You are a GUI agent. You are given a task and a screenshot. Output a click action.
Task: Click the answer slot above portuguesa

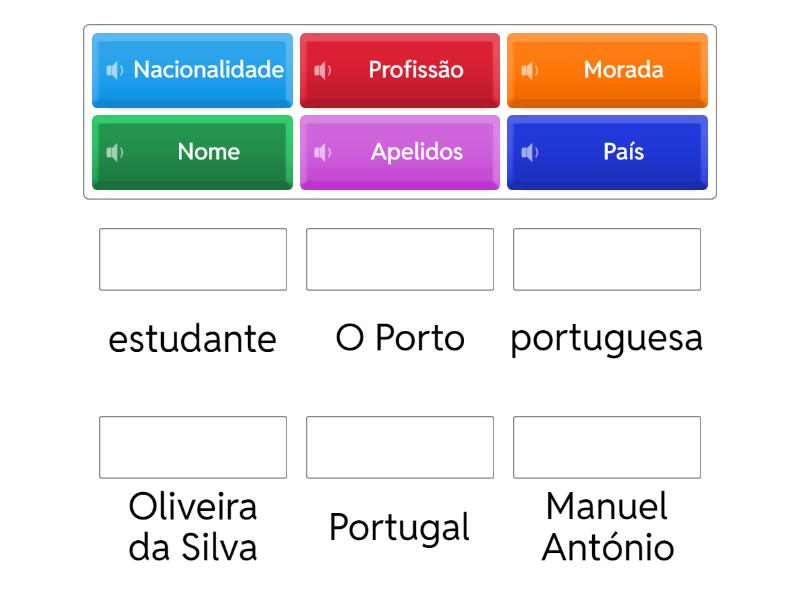tap(607, 259)
